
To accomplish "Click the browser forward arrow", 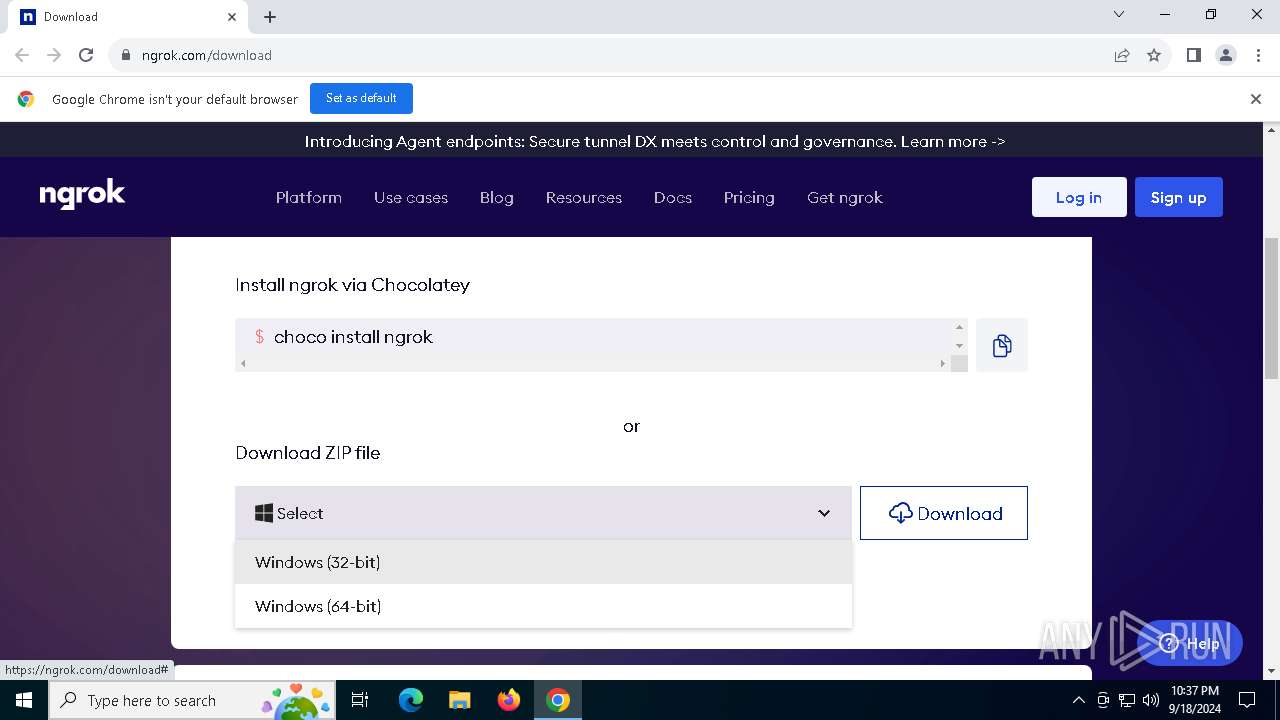I will (x=54, y=55).
